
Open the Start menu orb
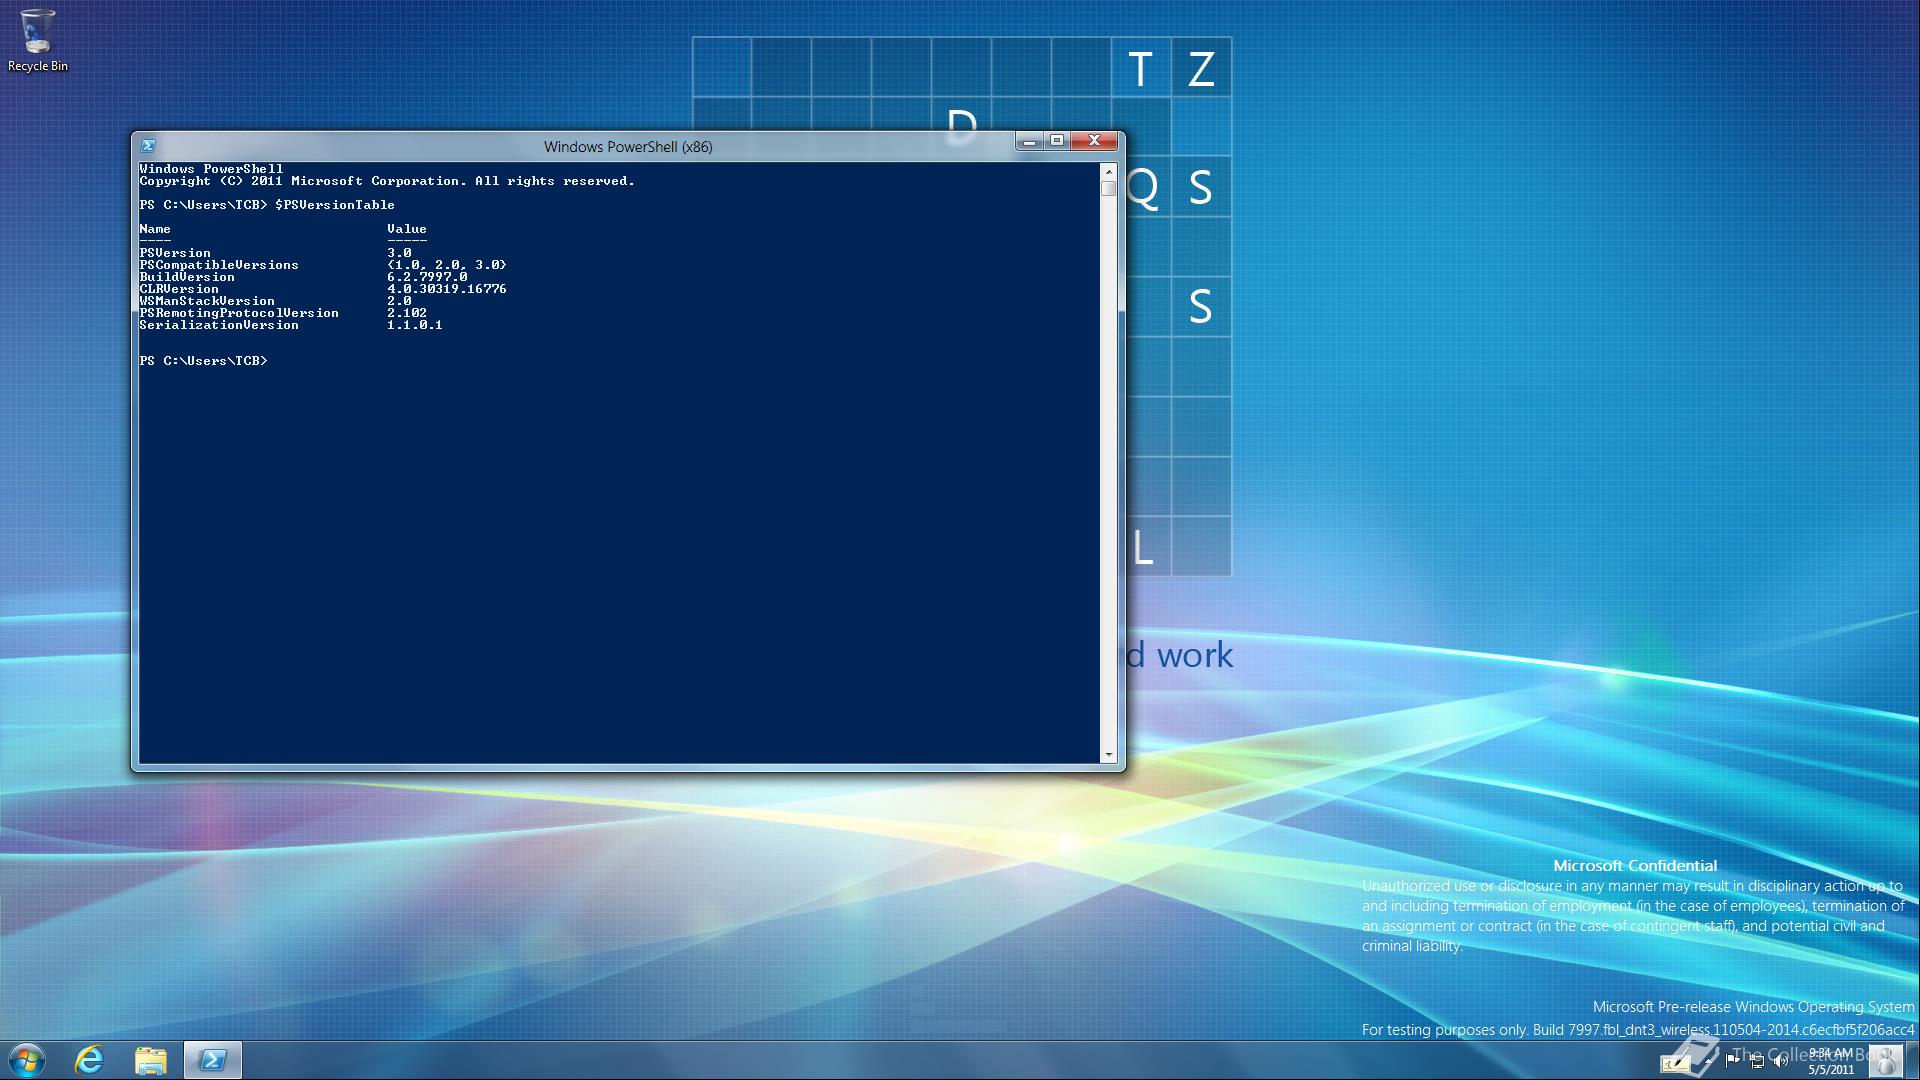(26, 1060)
